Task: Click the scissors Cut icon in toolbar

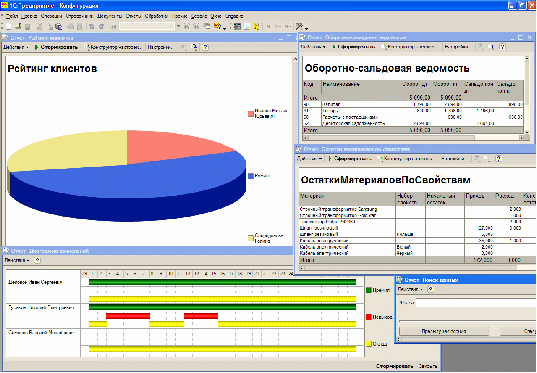Action: pyautogui.click(x=40, y=26)
